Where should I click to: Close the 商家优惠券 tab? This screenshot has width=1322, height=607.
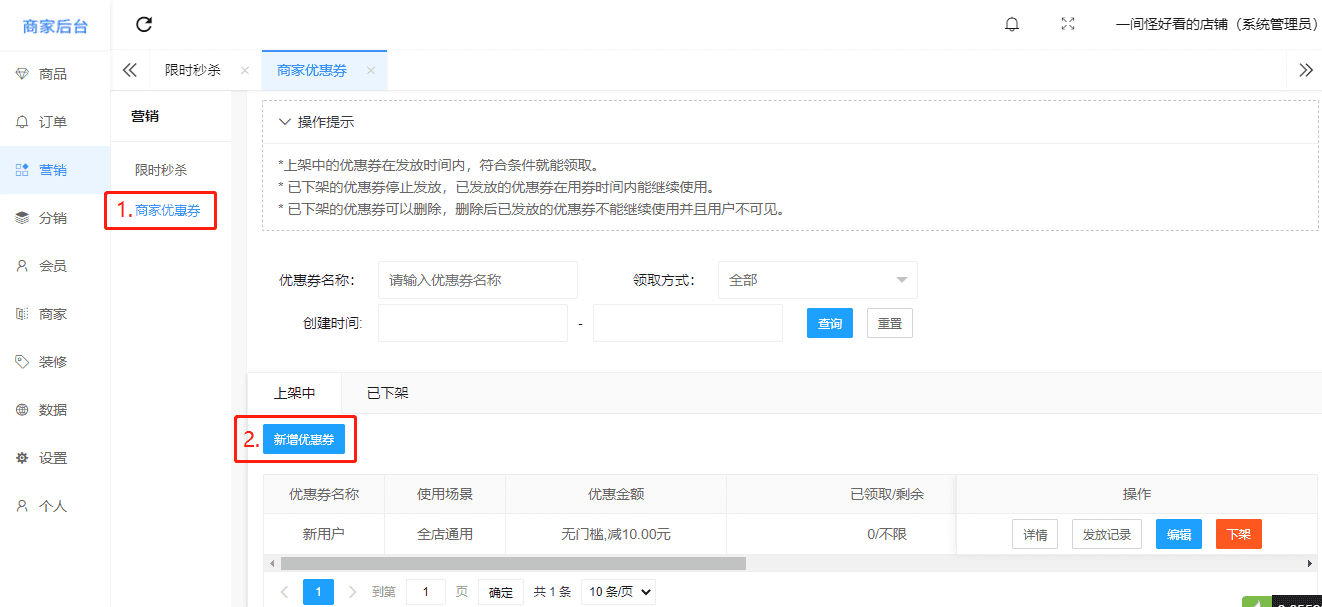pyautogui.click(x=371, y=71)
